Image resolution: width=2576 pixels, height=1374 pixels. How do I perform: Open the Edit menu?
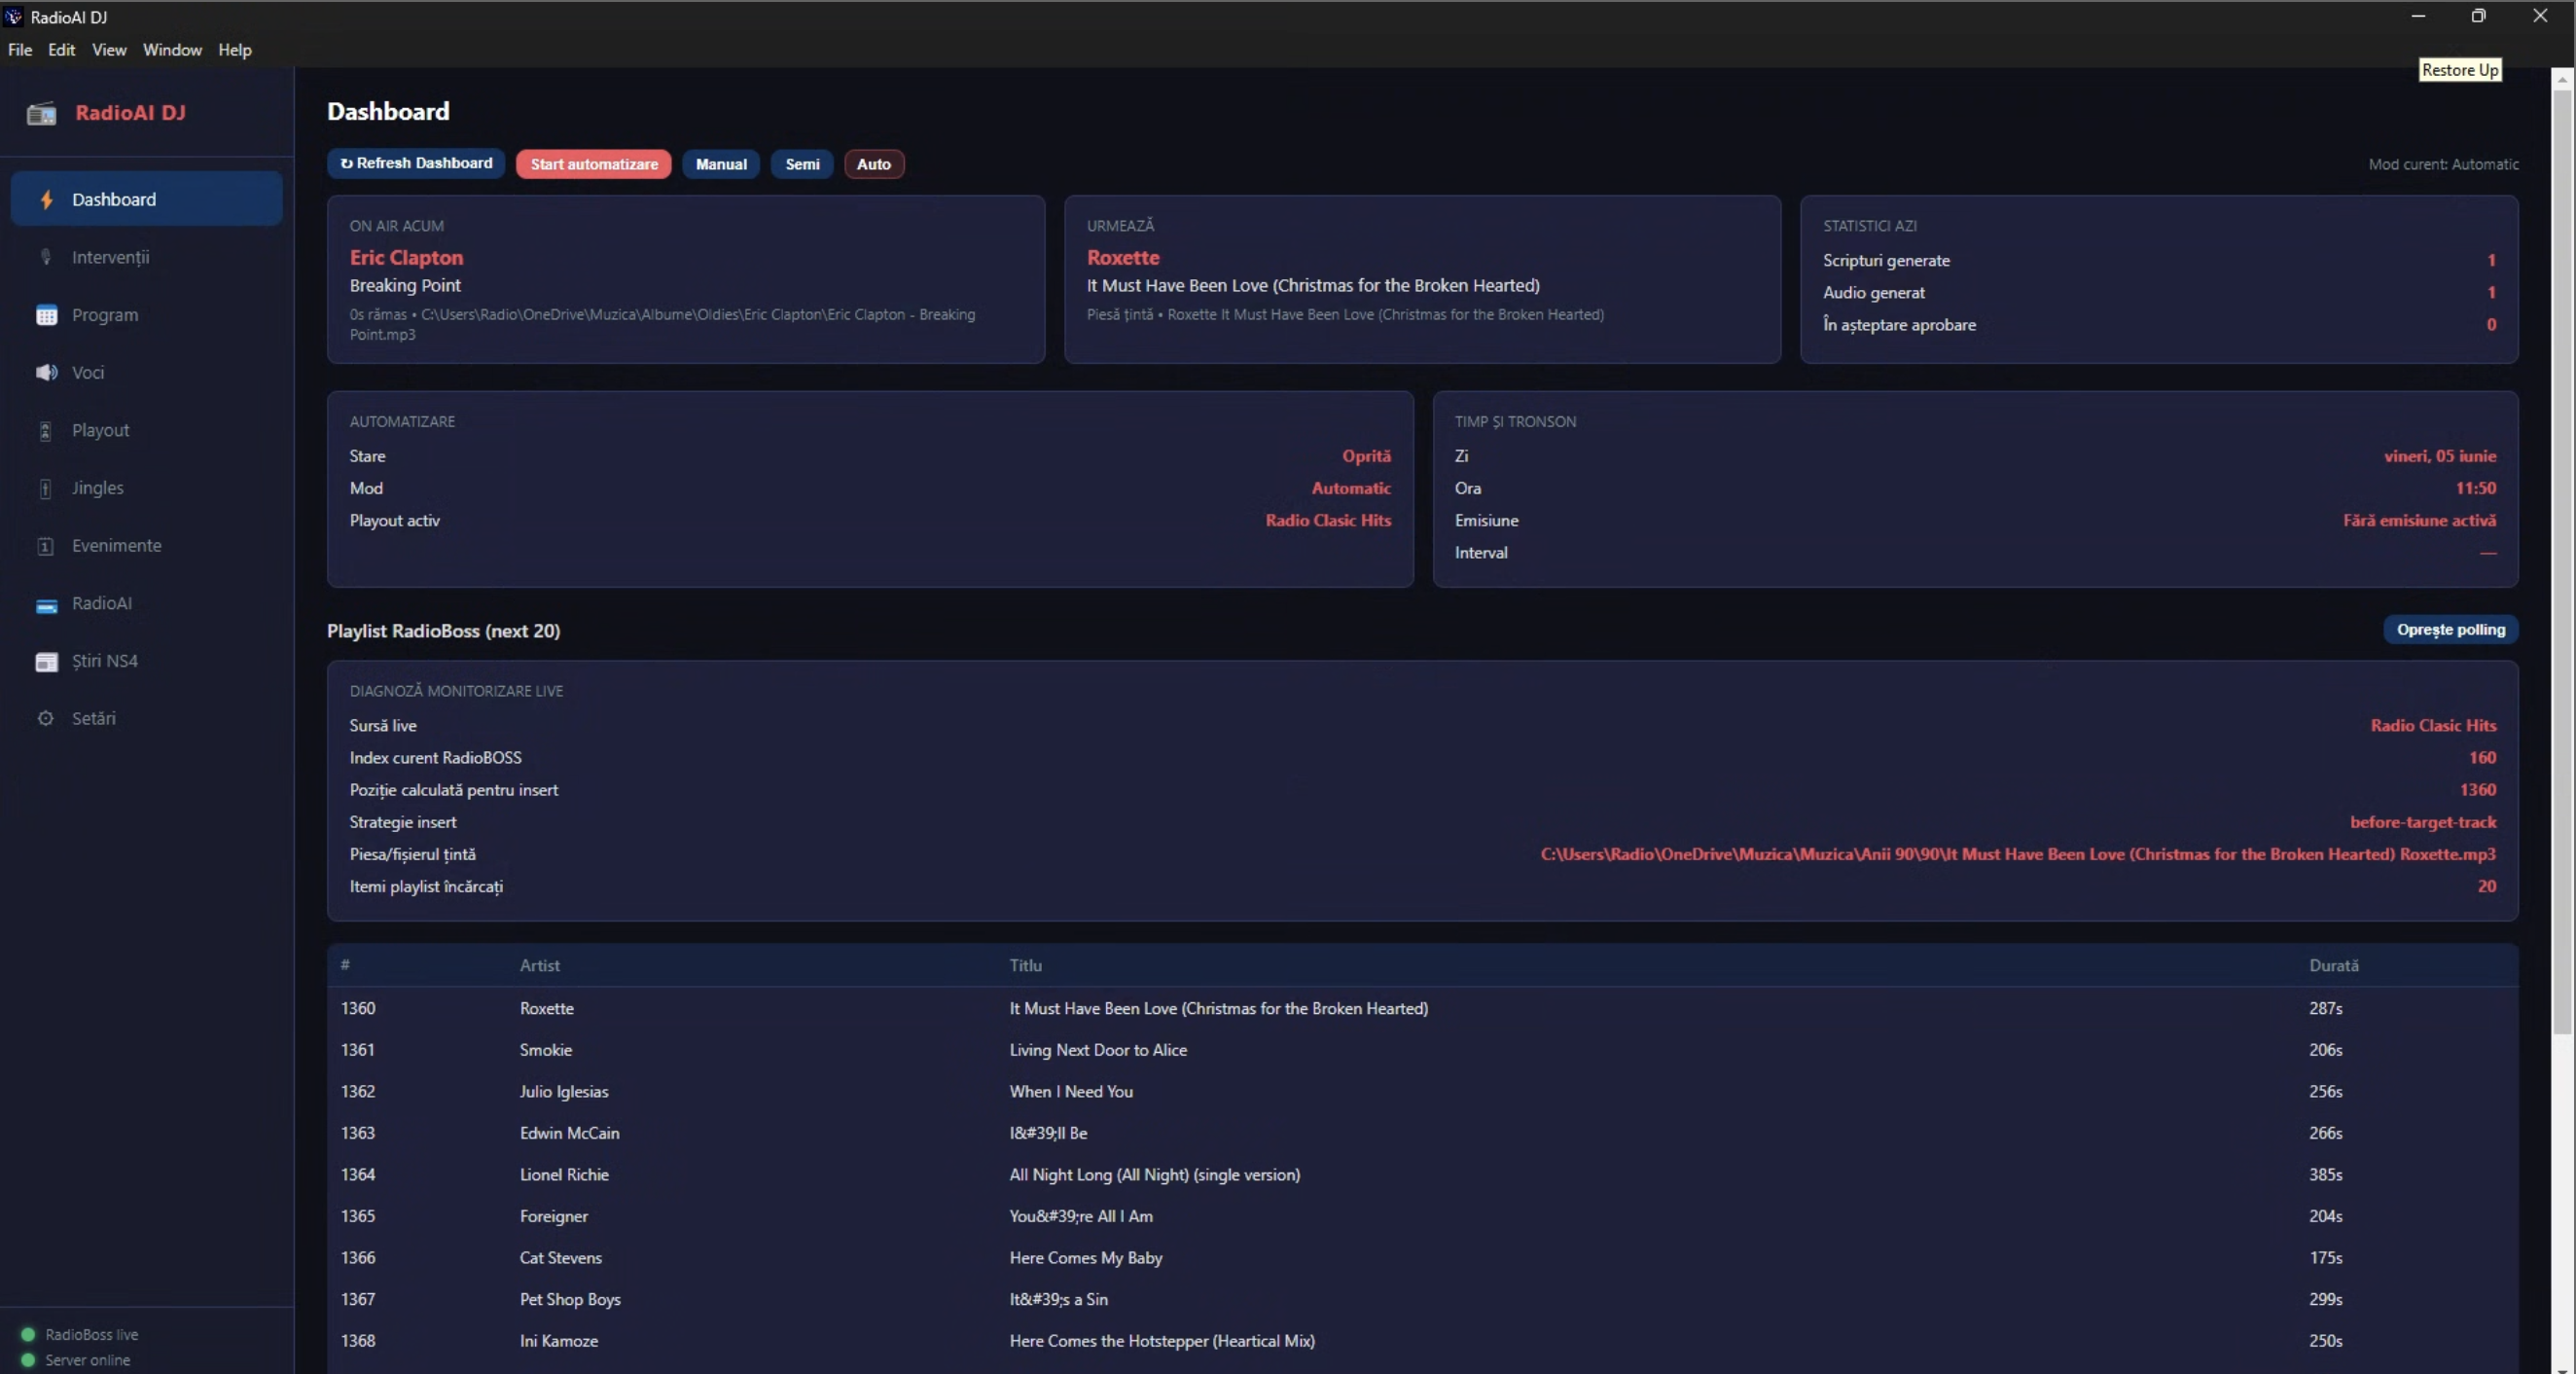tap(62, 50)
